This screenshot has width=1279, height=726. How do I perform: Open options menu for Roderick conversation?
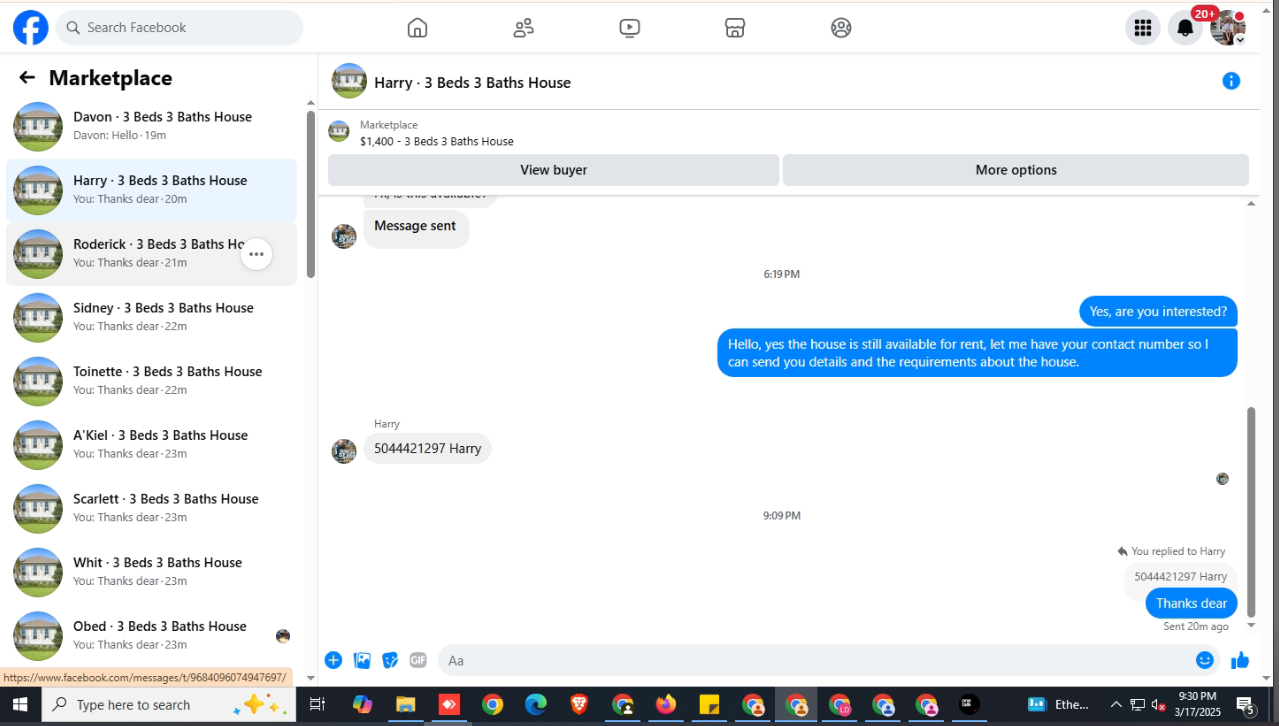click(257, 254)
